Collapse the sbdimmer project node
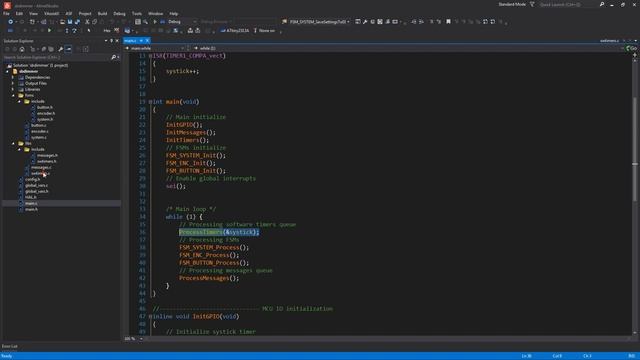 7,71
